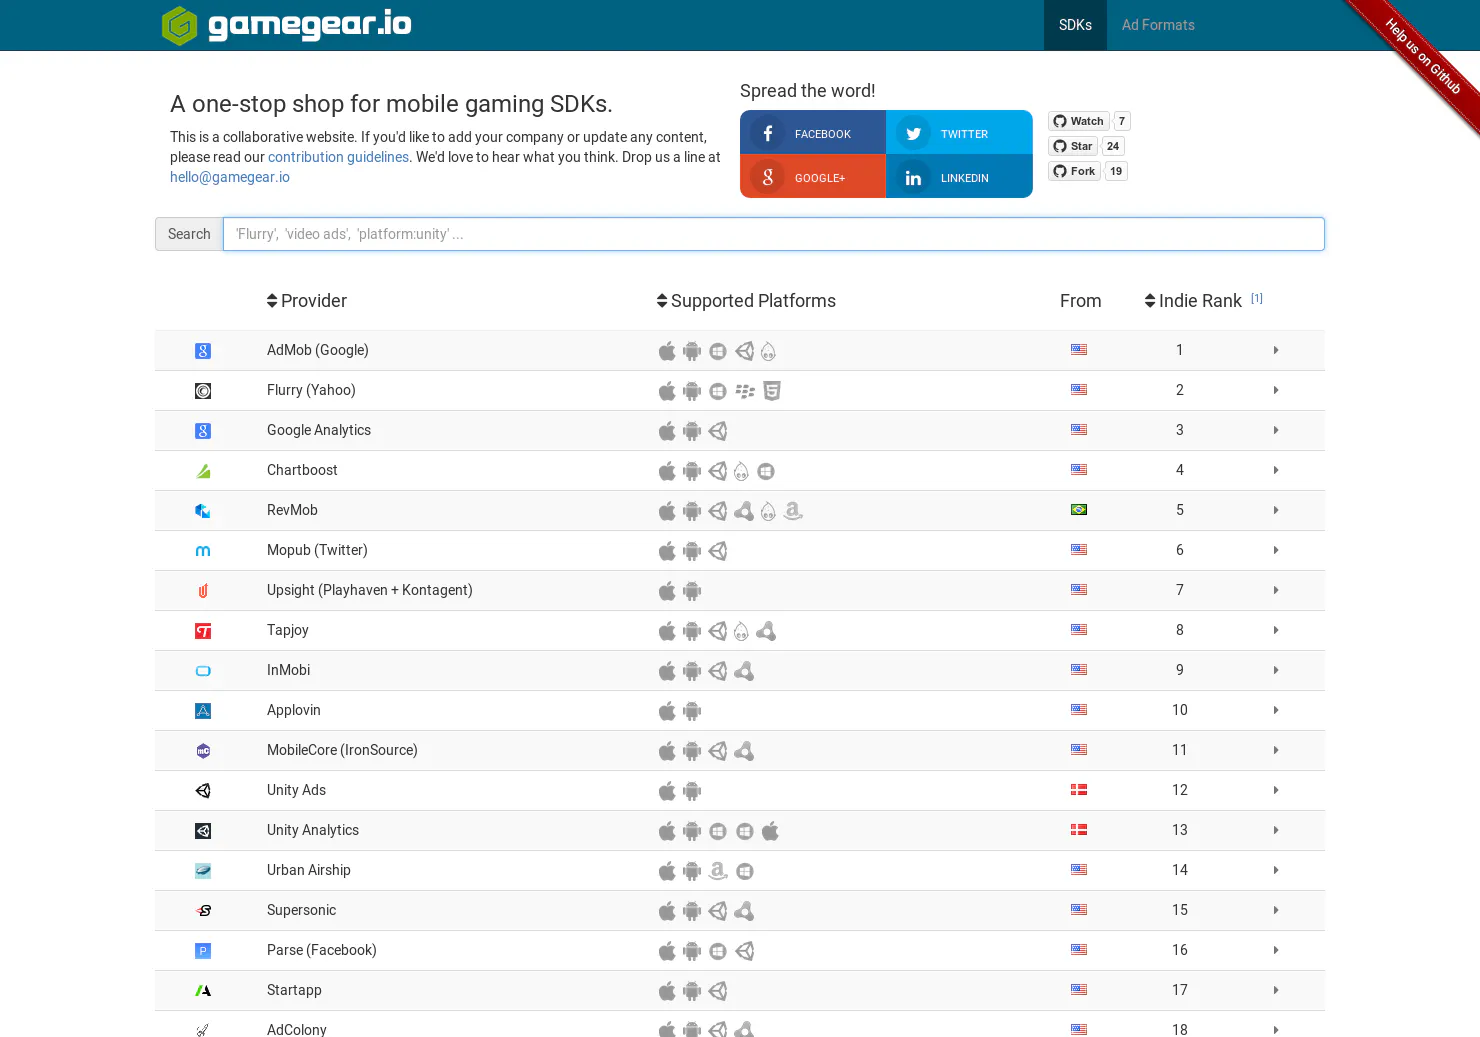Share via the Twitter bird button
The width and height of the screenshot is (1480, 1037).
(959, 133)
